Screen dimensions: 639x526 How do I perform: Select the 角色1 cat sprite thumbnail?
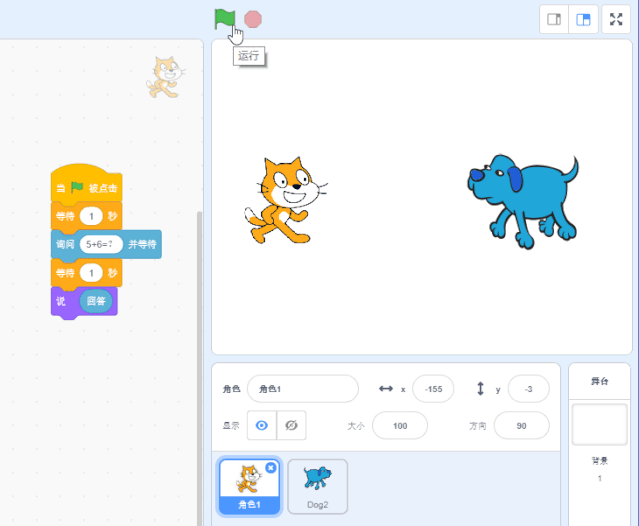click(249, 486)
